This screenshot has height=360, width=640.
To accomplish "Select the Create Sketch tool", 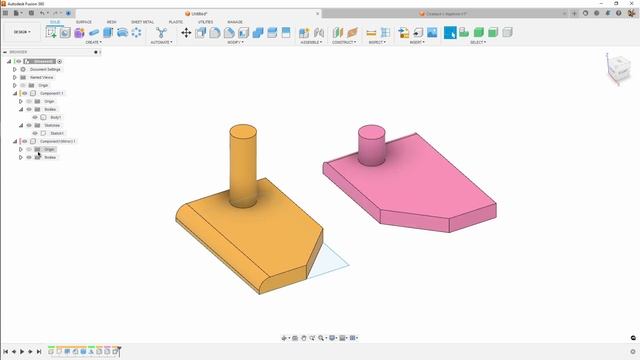I will [51, 33].
